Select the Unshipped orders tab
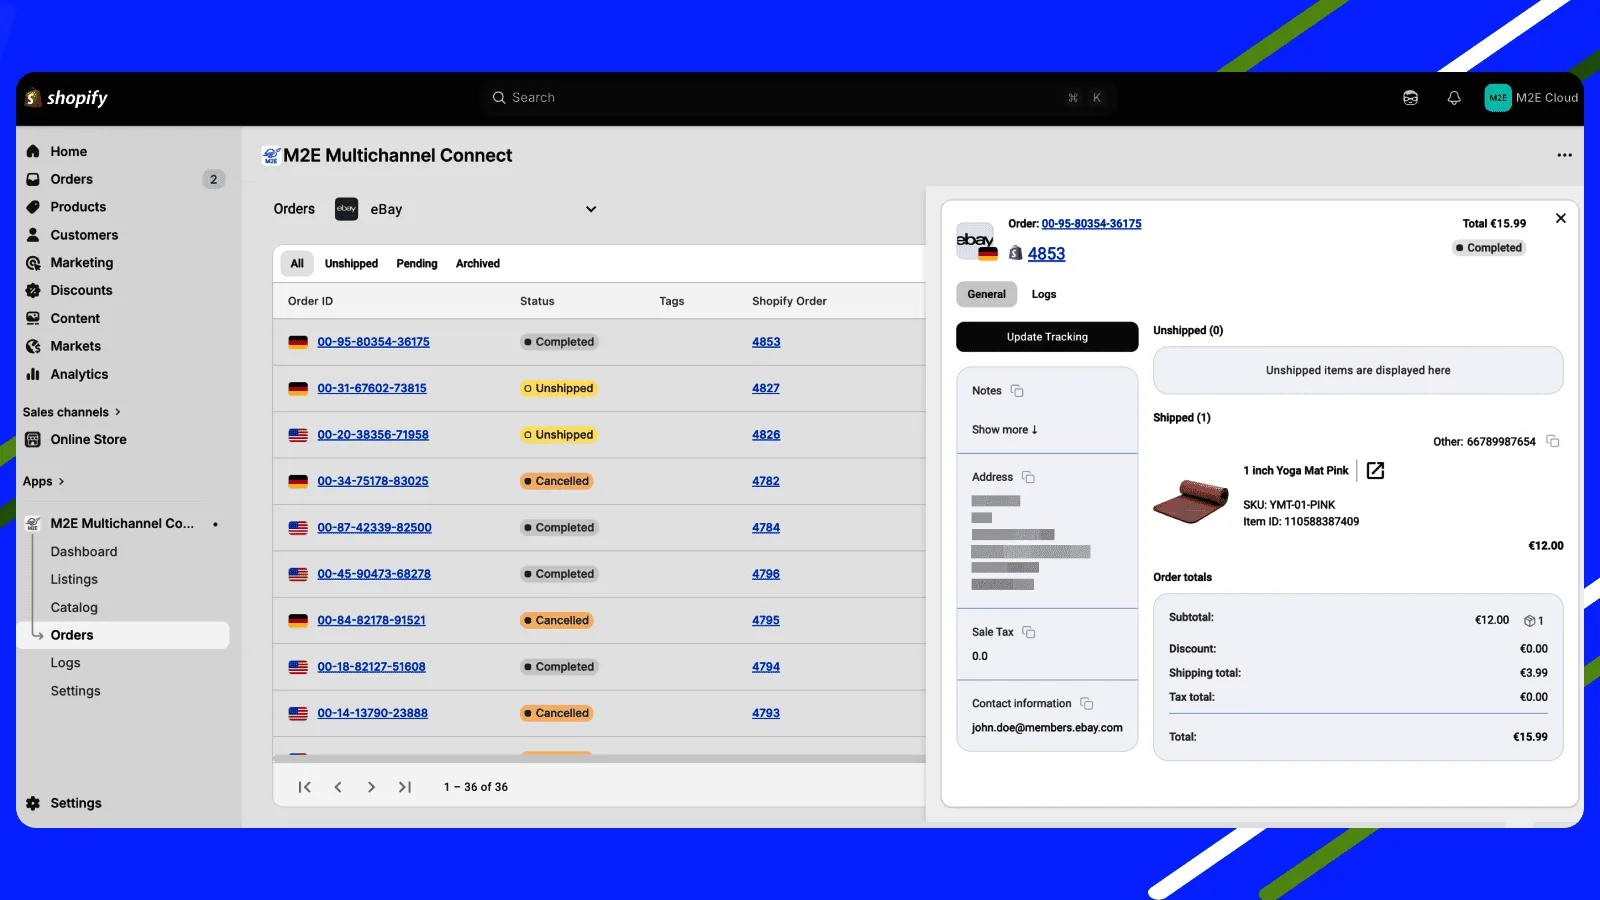The image size is (1600, 900). [351, 264]
